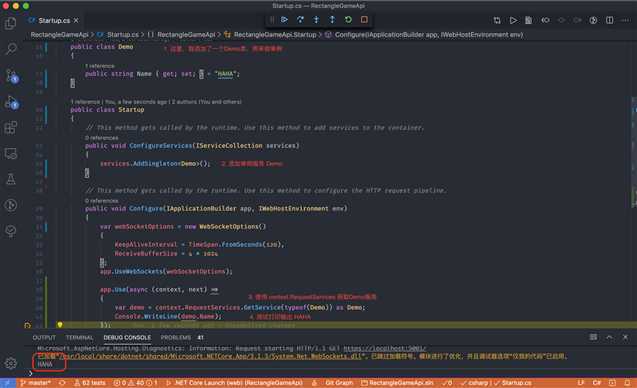Open Source Control view in activity bar
This screenshot has width=637, height=388.
(11, 76)
